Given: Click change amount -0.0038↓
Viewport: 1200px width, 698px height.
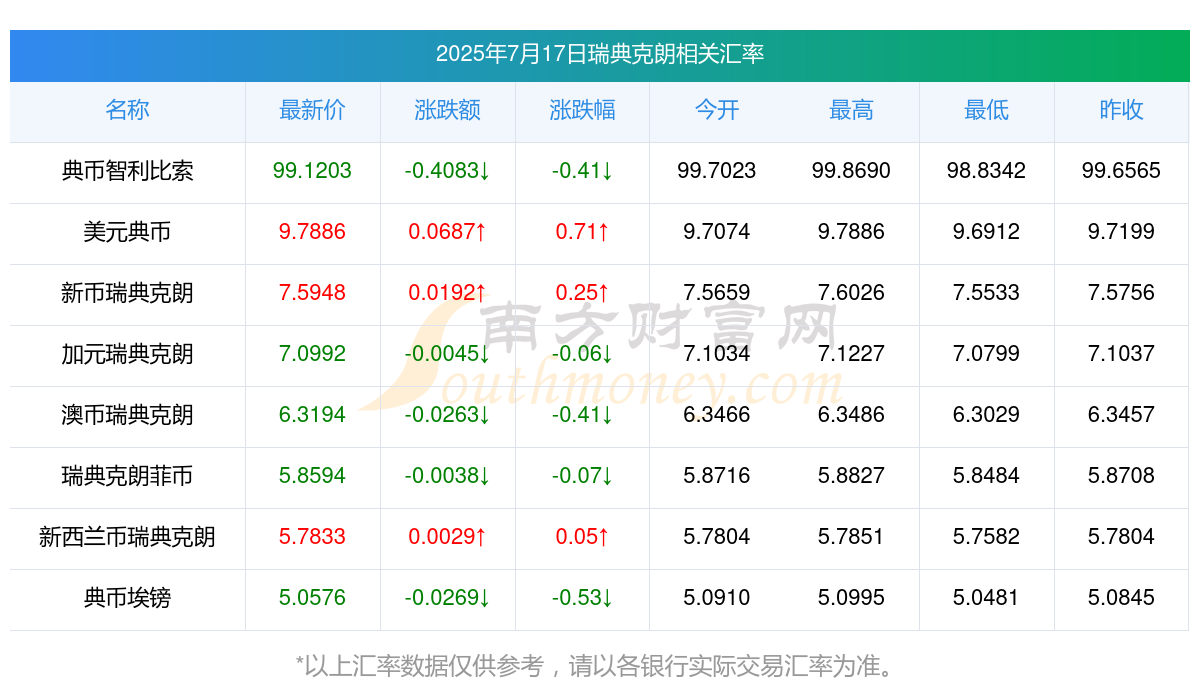Looking at the screenshot, I should [447, 476].
